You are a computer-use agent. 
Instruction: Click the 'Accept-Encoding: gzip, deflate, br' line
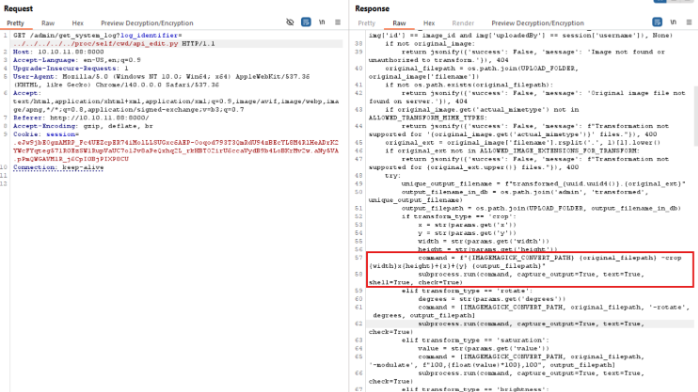83,126
